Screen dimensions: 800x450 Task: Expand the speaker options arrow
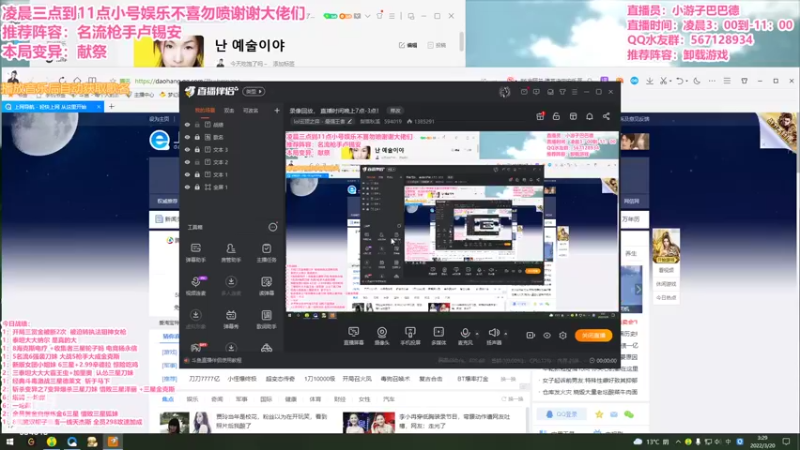[x=506, y=334]
